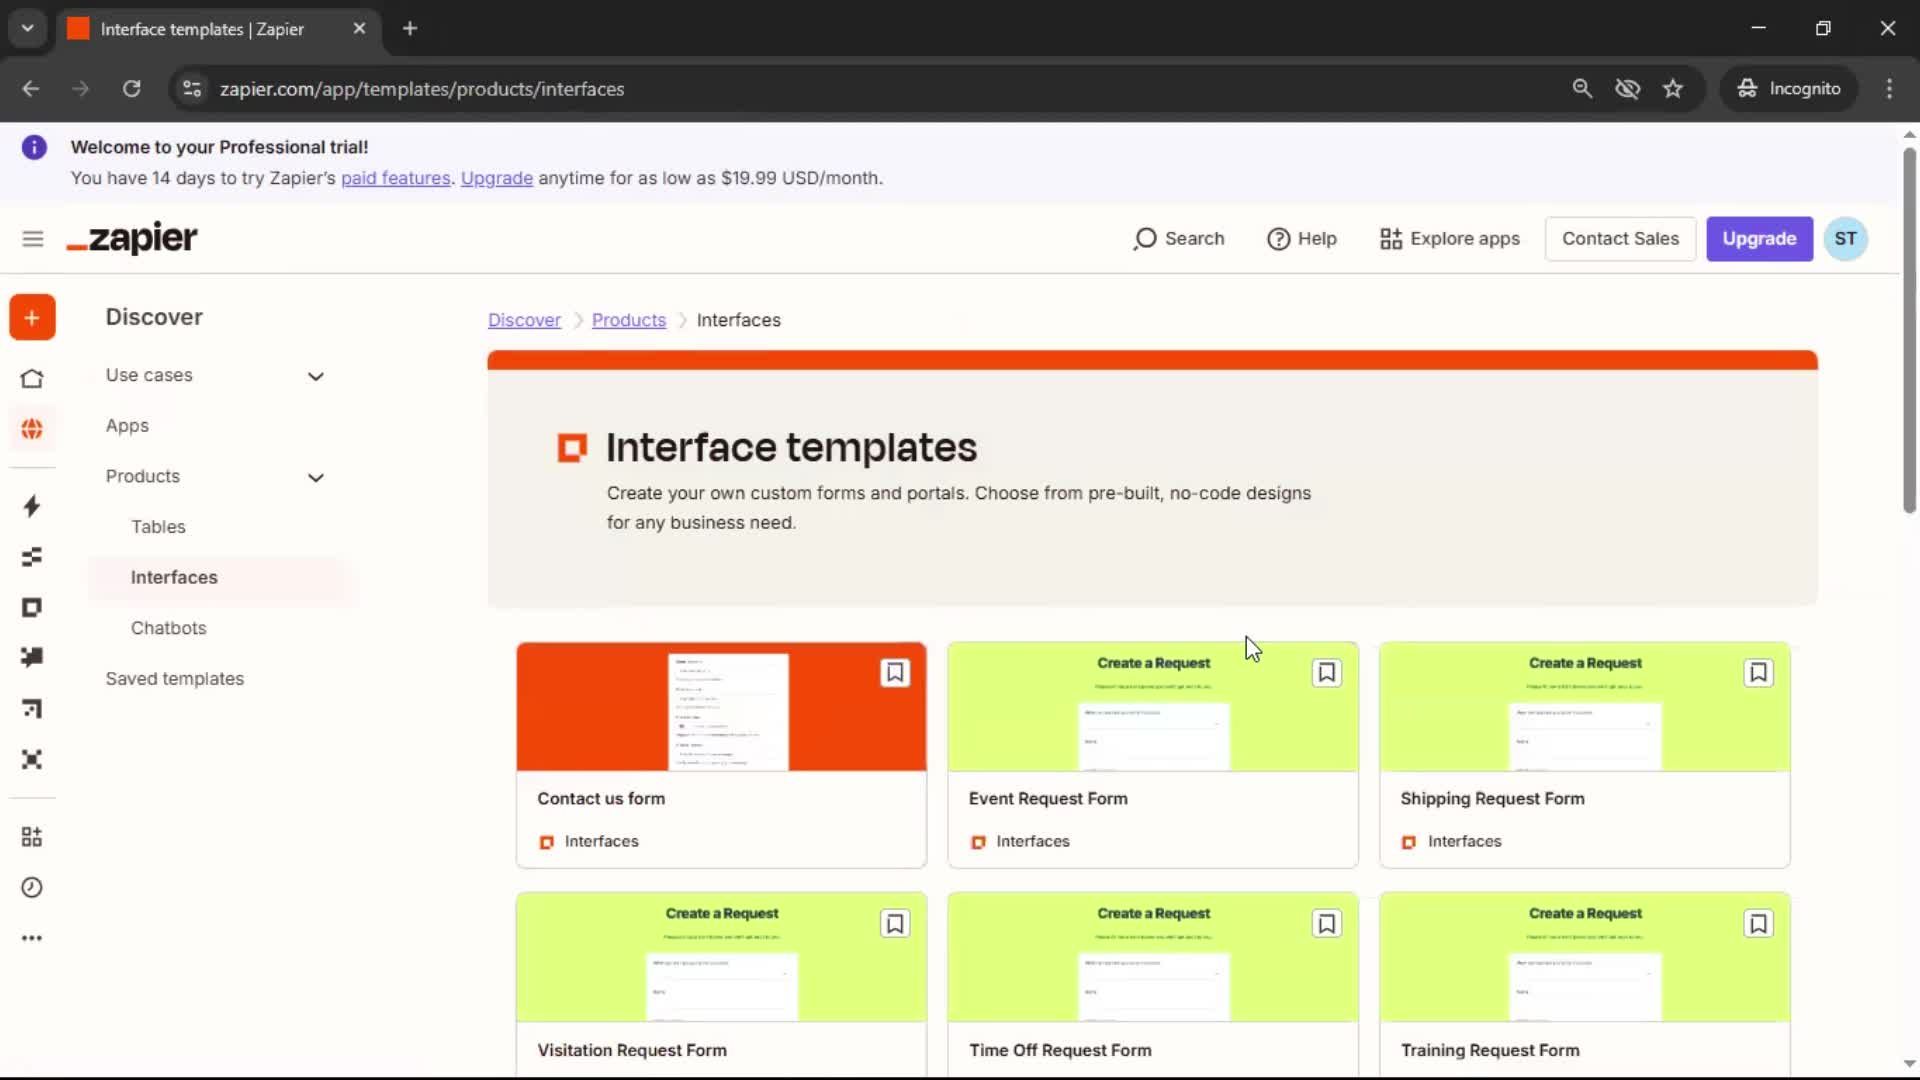Click the orange Create plus button

pyautogui.click(x=32, y=318)
